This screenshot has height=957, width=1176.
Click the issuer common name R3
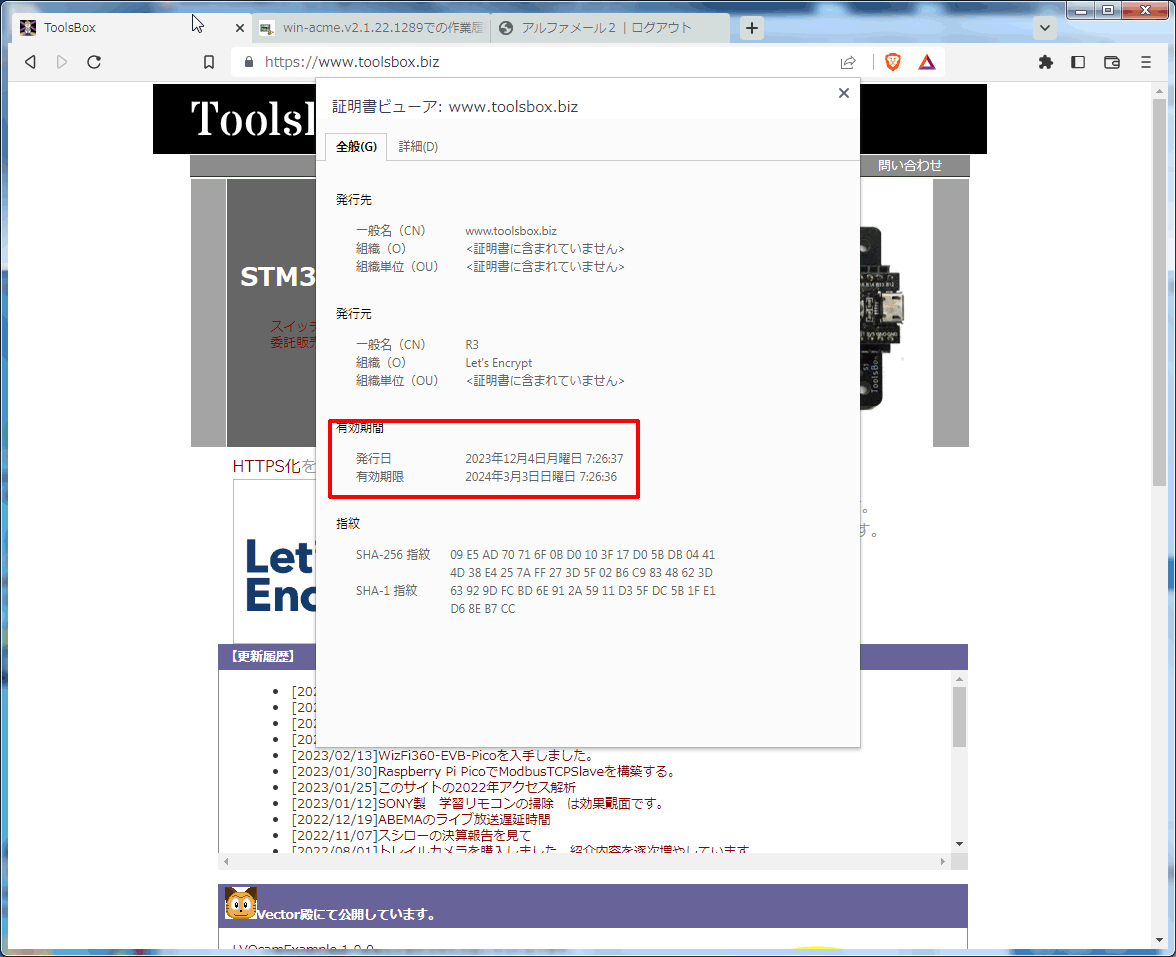click(x=472, y=345)
